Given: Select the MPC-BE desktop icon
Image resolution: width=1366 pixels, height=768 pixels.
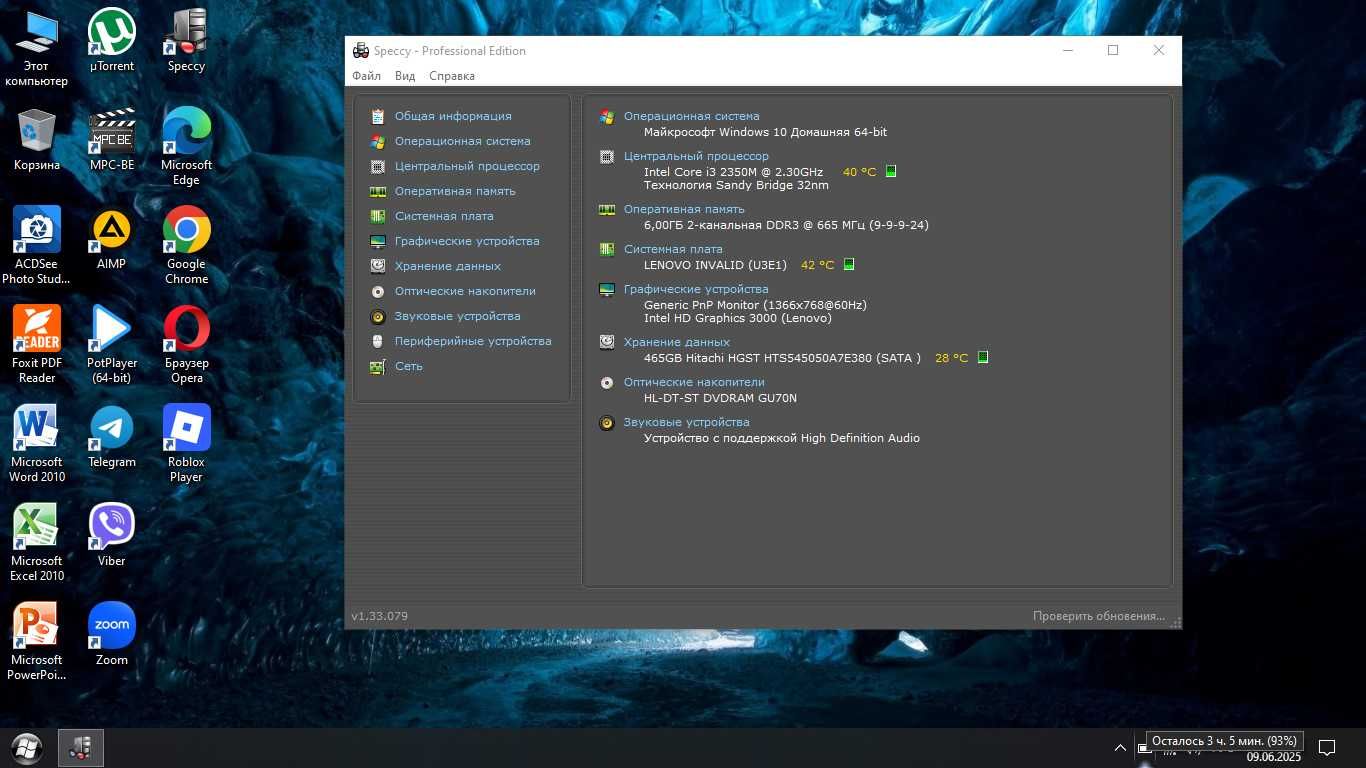Looking at the screenshot, I should 111,140.
